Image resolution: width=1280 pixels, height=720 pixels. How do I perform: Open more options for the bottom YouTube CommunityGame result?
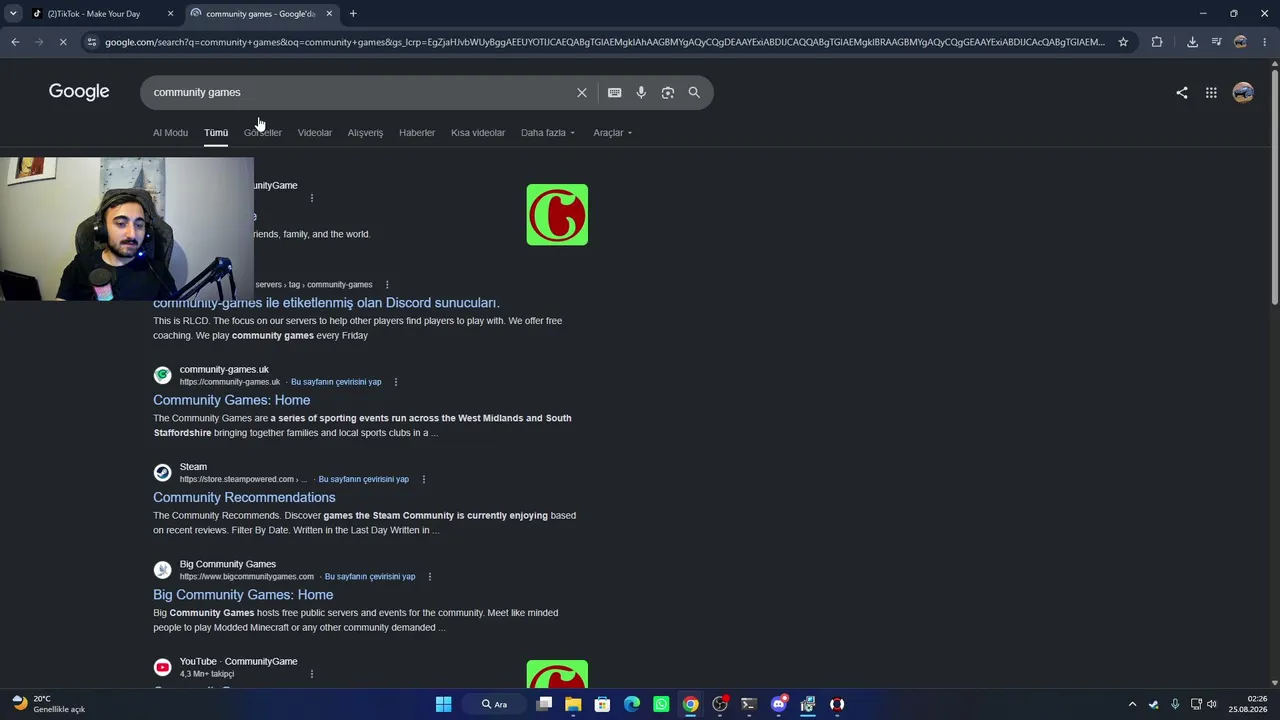click(x=312, y=674)
